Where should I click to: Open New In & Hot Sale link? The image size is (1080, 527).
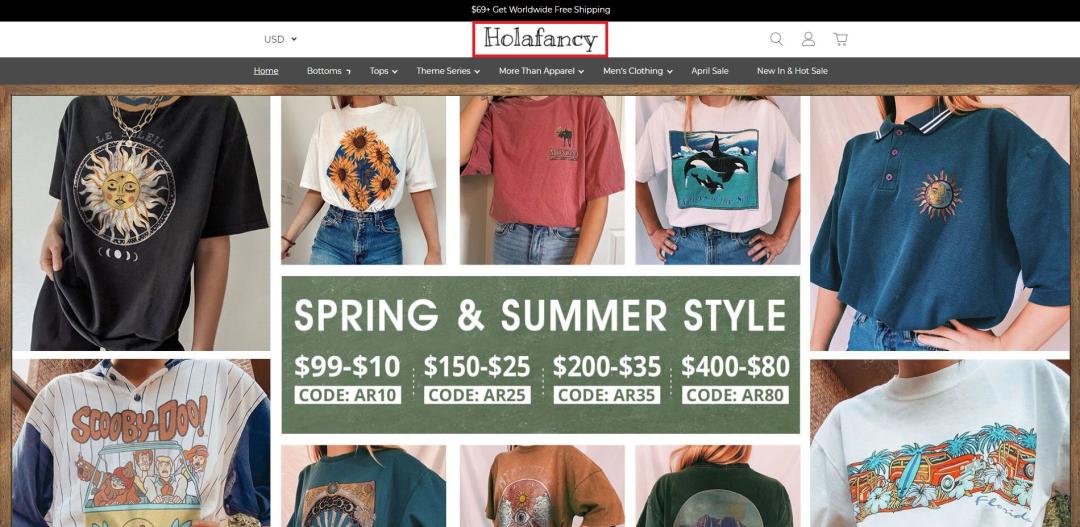coord(792,71)
